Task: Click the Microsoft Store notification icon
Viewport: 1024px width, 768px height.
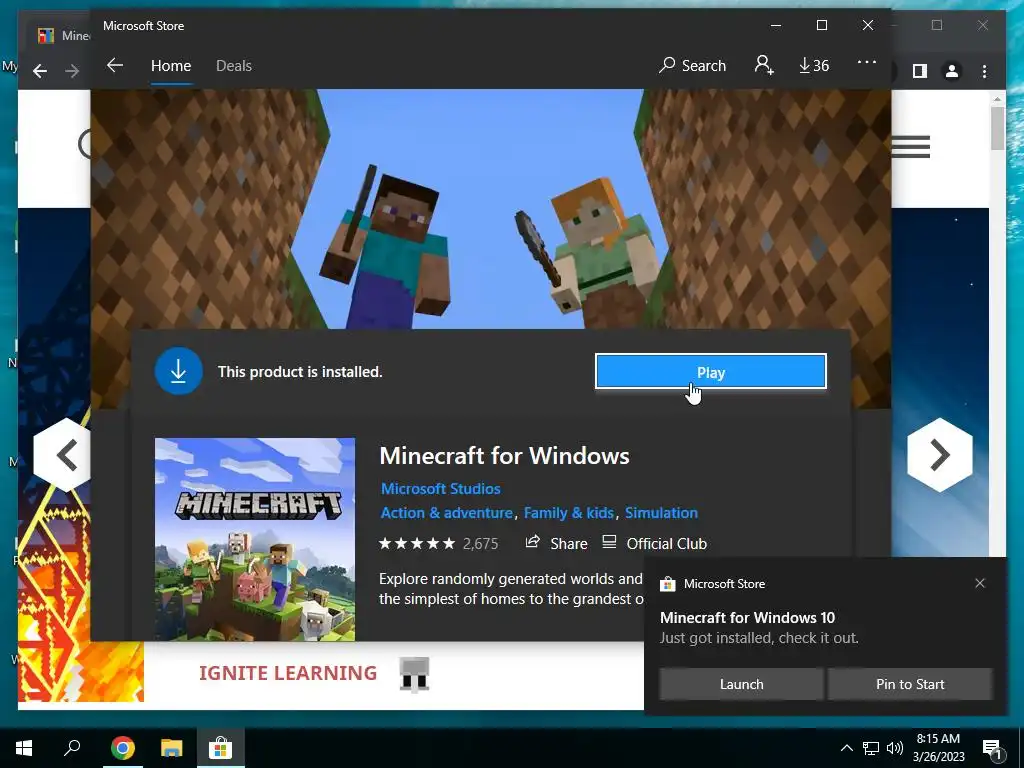Action: 667,584
